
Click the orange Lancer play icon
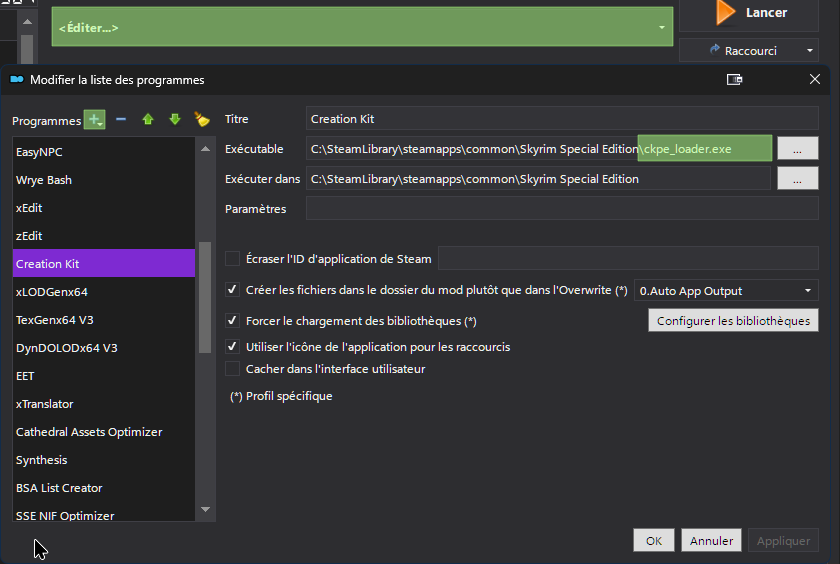tap(725, 13)
